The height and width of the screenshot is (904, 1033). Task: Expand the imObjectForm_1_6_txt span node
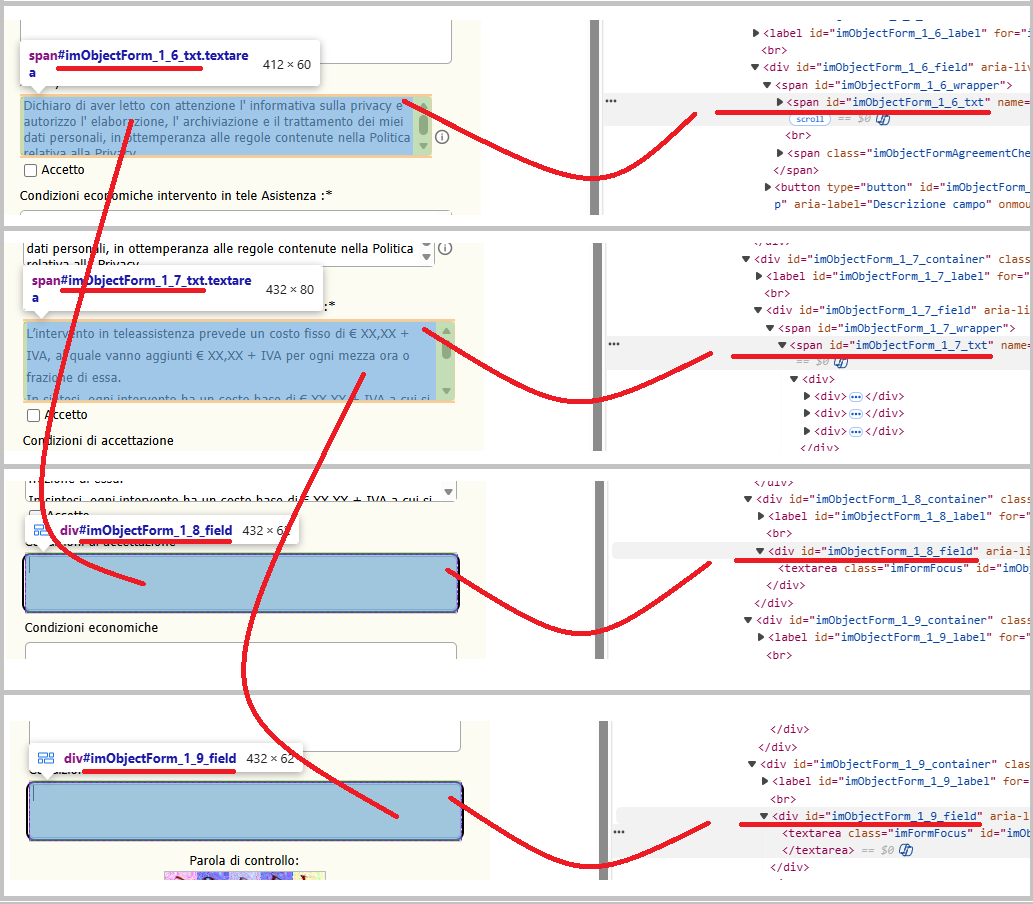click(780, 102)
